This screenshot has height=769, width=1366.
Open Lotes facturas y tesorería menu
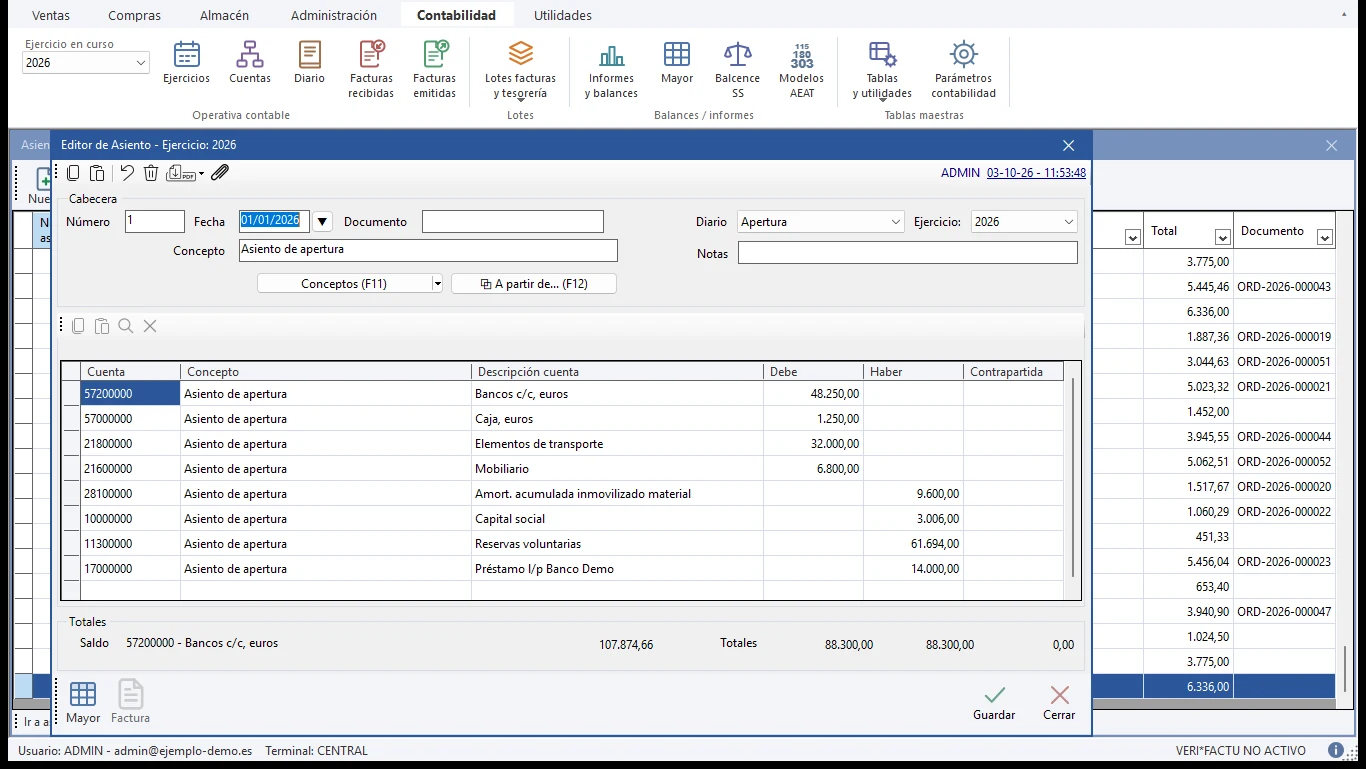(521, 70)
